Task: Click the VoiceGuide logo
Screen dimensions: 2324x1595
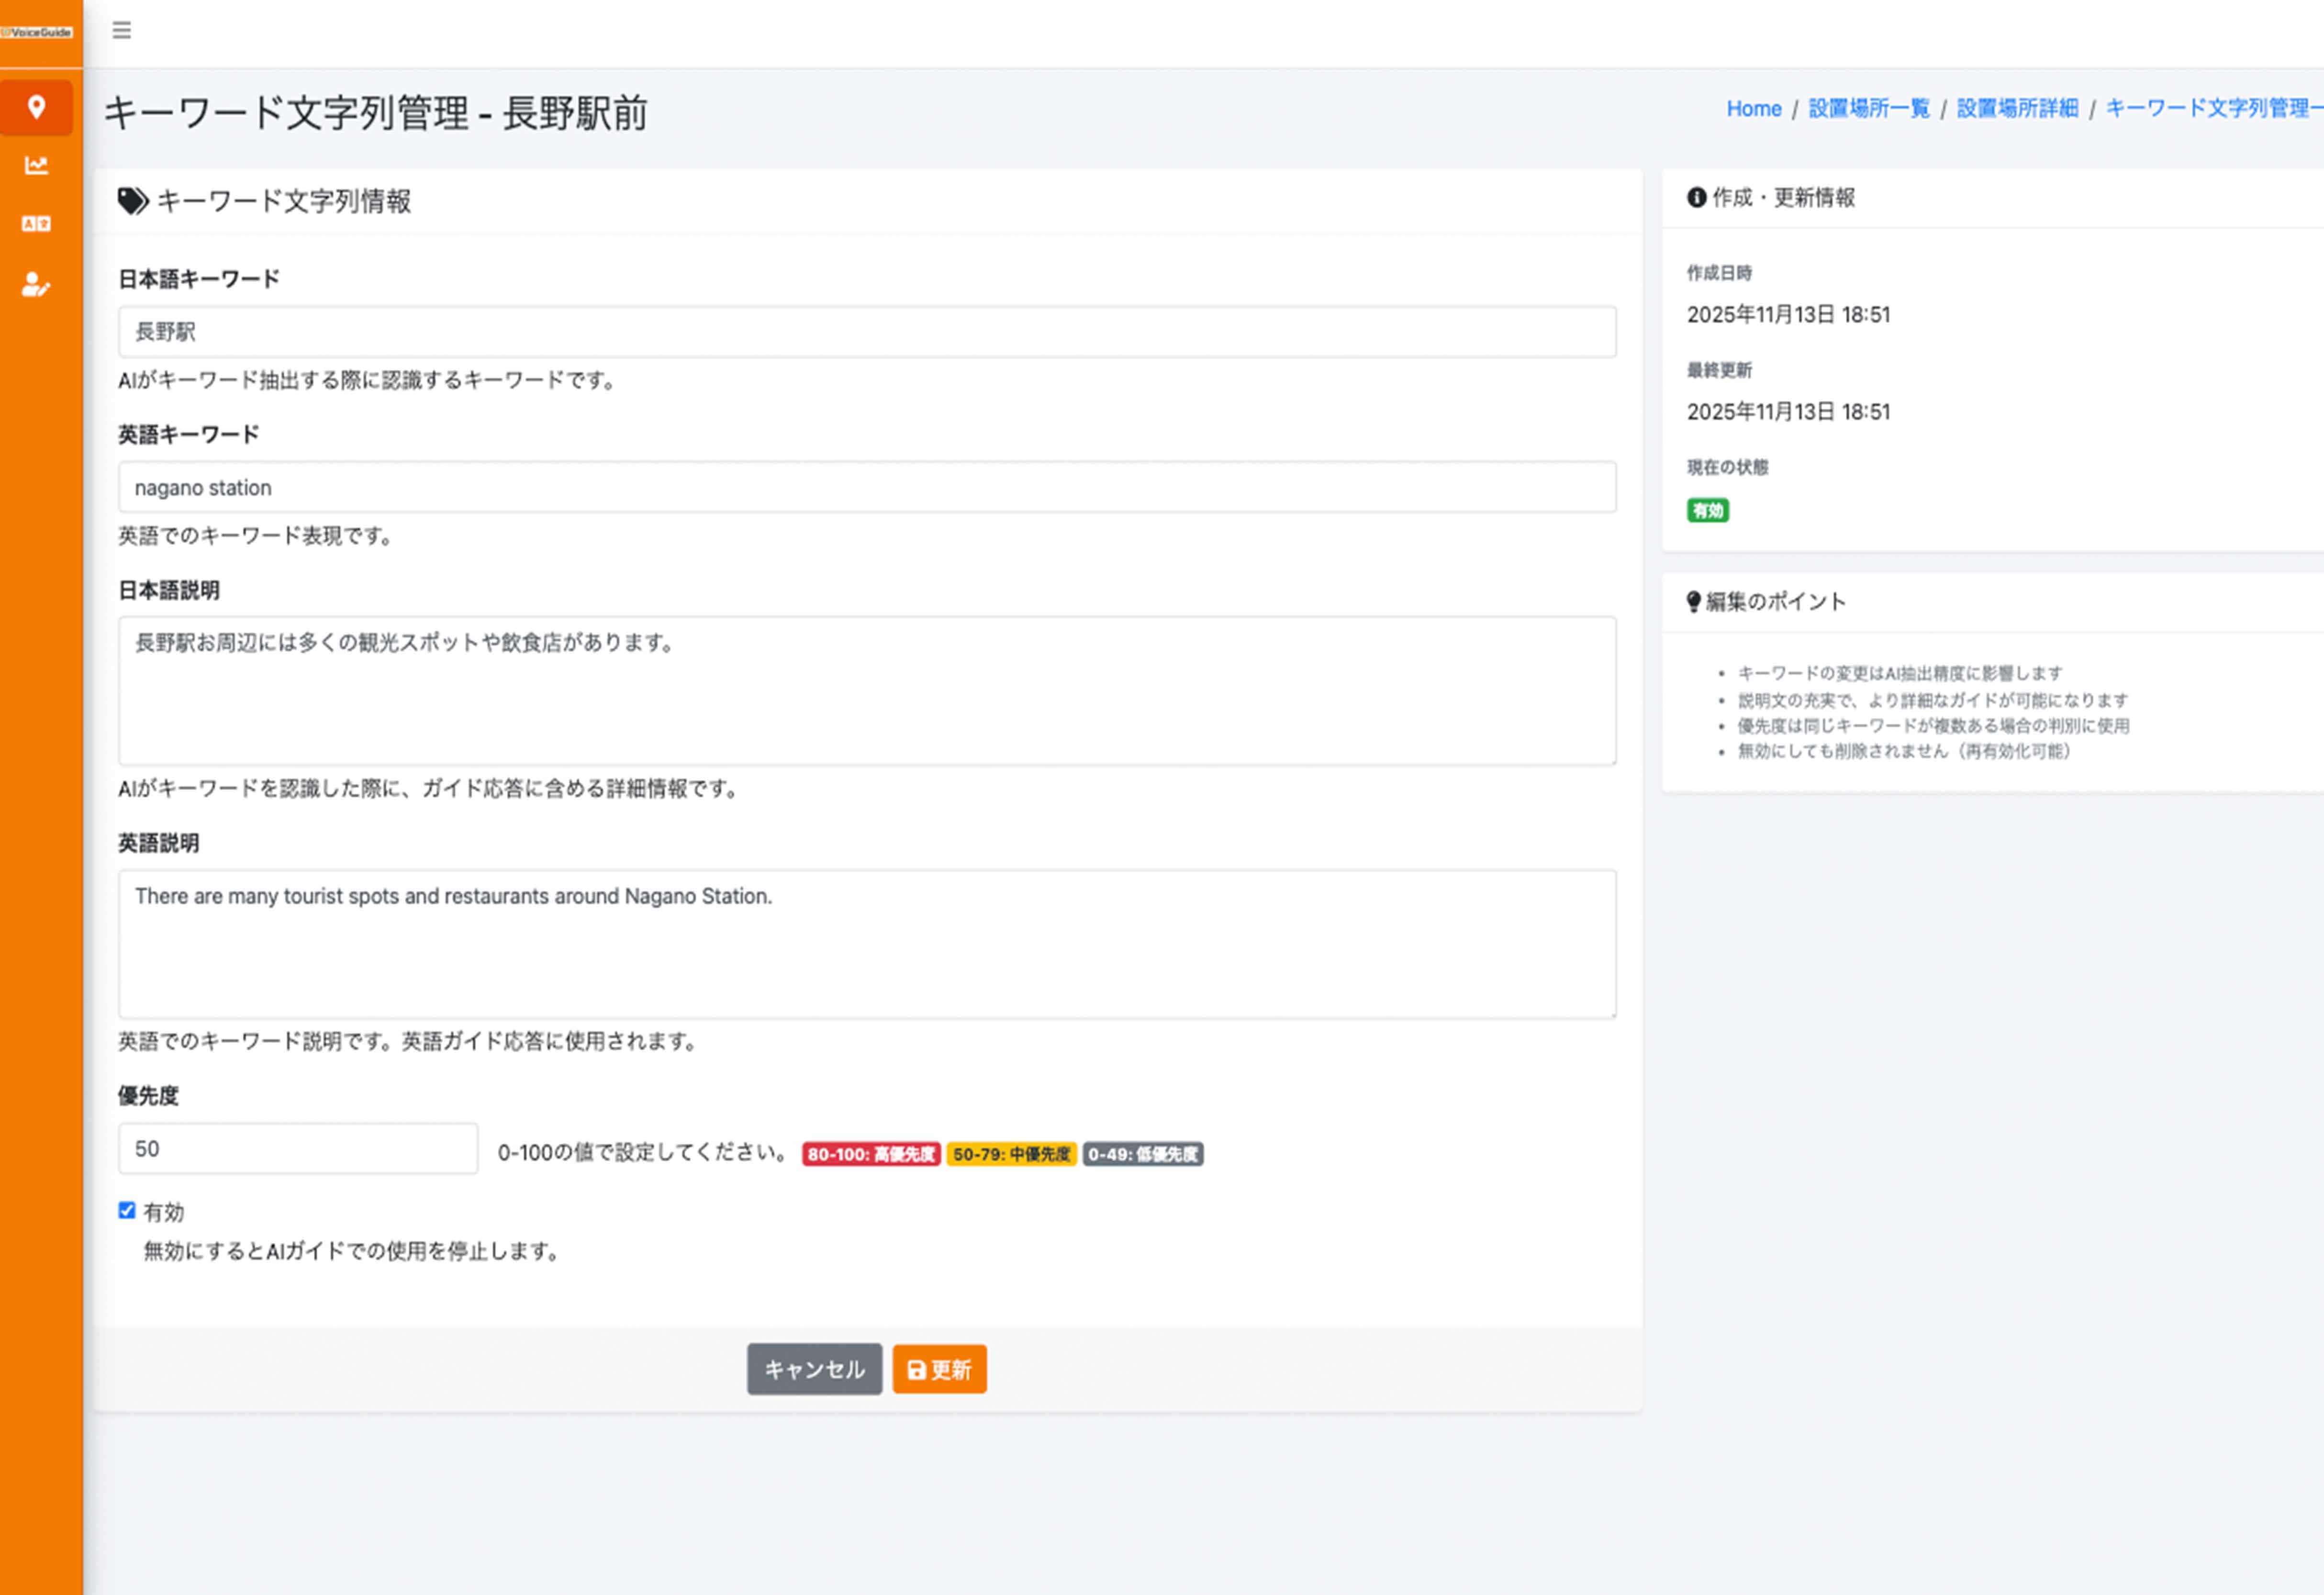Action: [37, 32]
